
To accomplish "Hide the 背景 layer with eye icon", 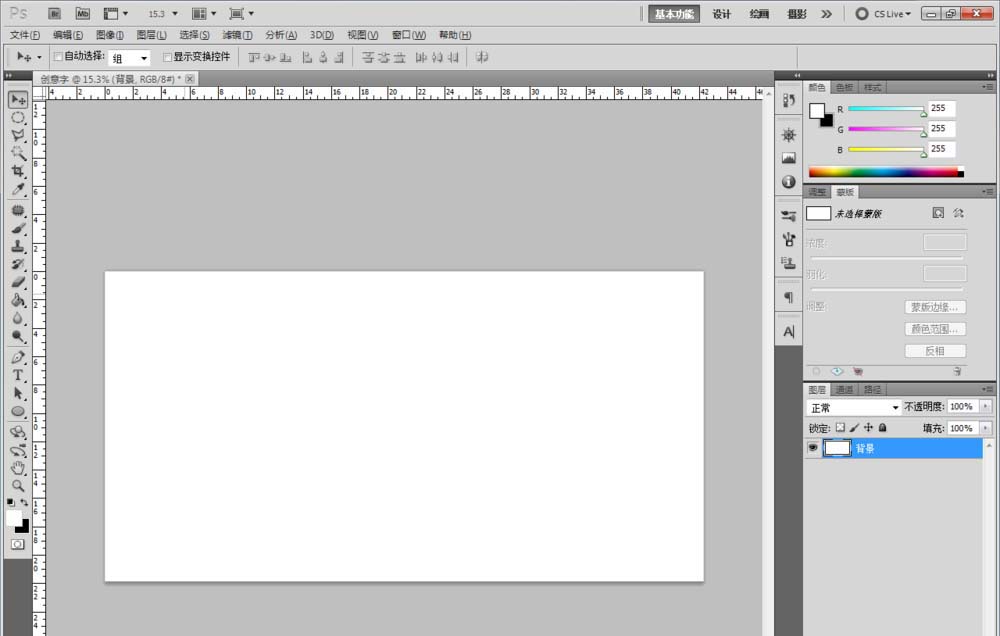I will 812,448.
